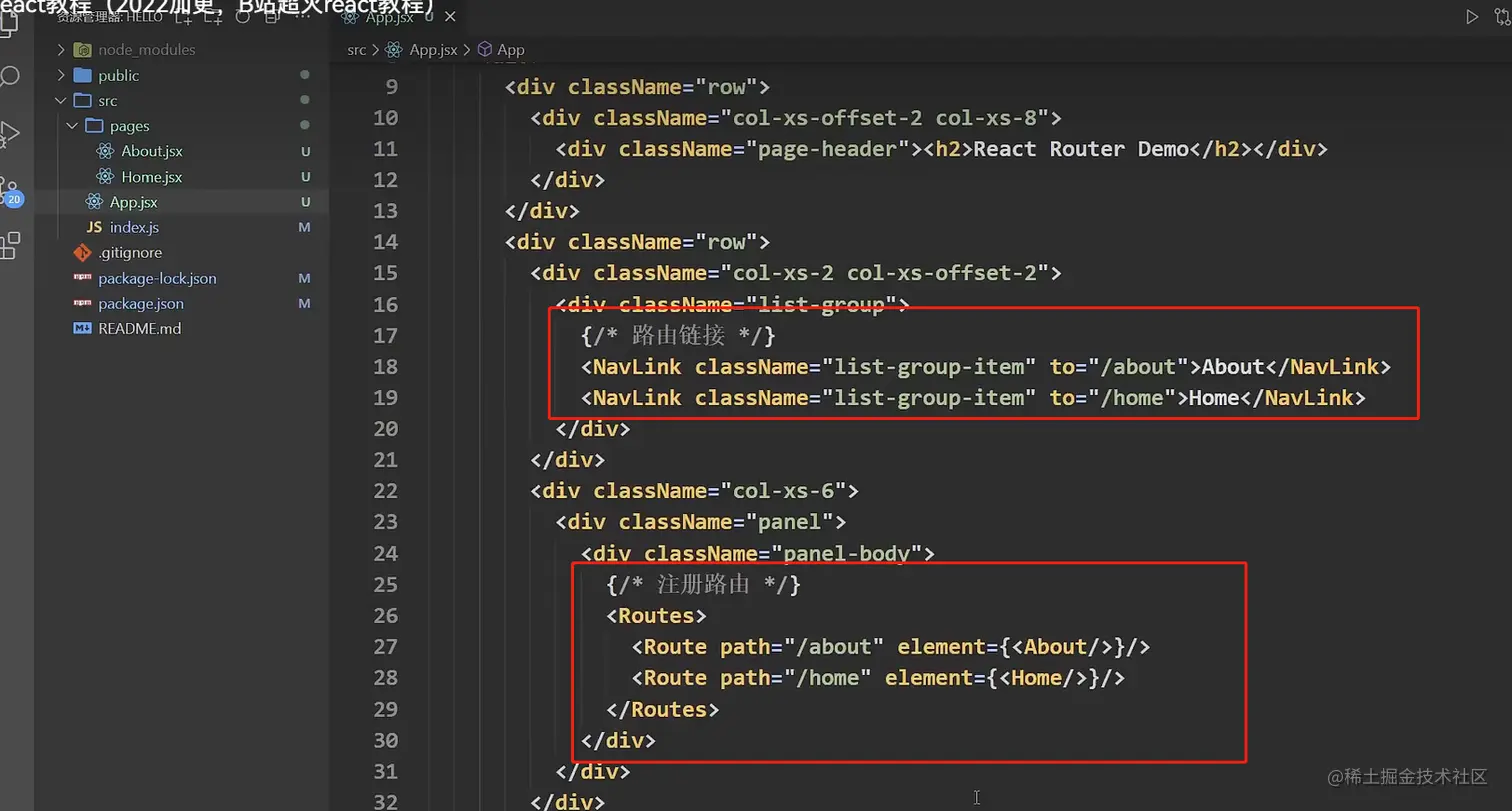Click the React icon in breadcrumb before App.jsx

tap(393, 50)
